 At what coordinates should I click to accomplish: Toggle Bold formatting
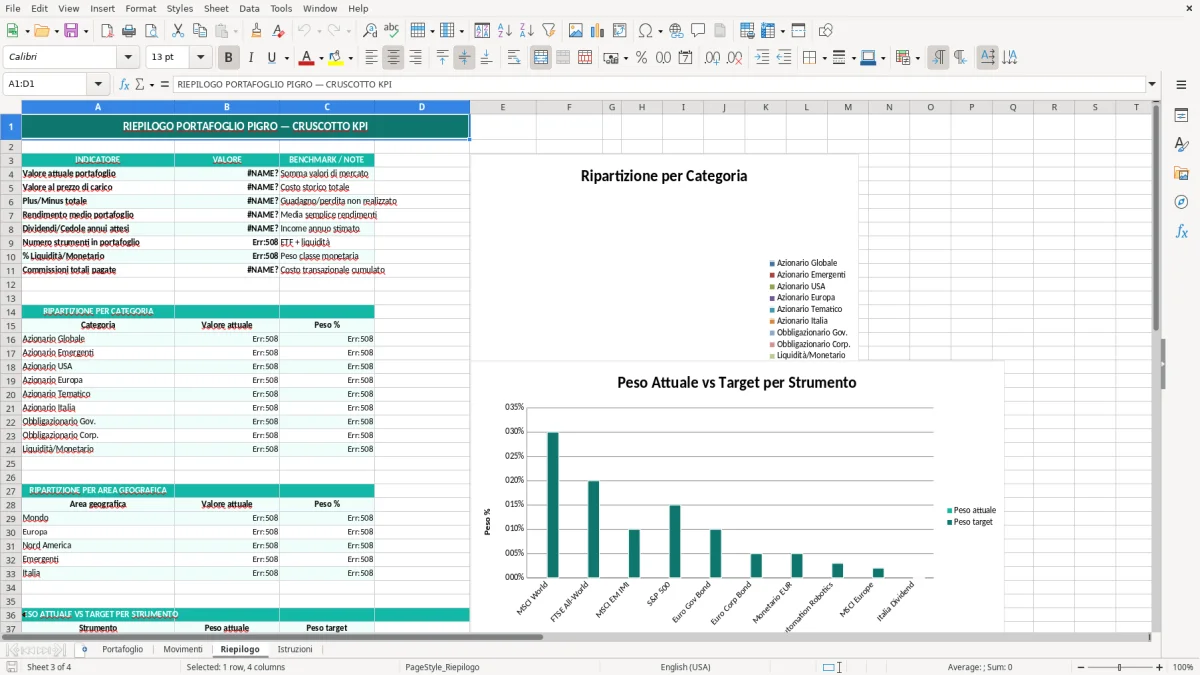pyautogui.click(x=228, y=58)
